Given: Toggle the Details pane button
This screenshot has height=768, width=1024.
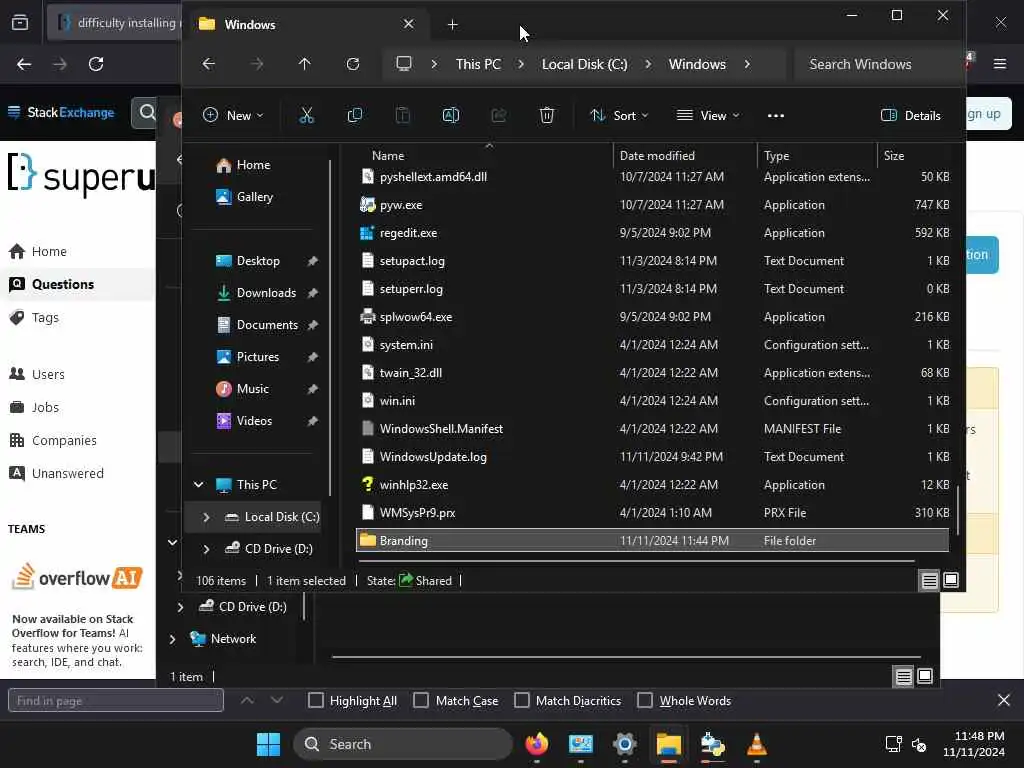Looking at the screenshot, I should click(x=910, y=116).
